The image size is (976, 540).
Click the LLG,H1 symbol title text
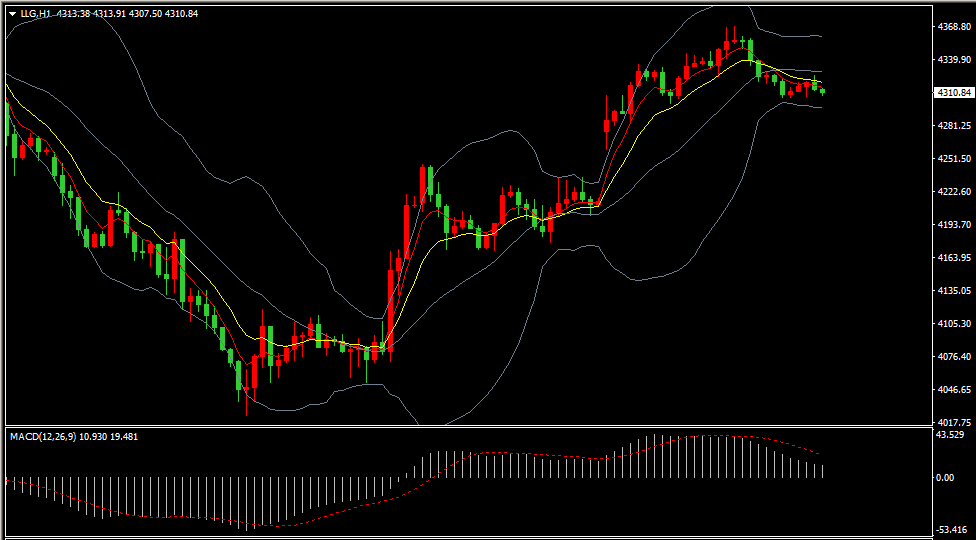[35, 13]
